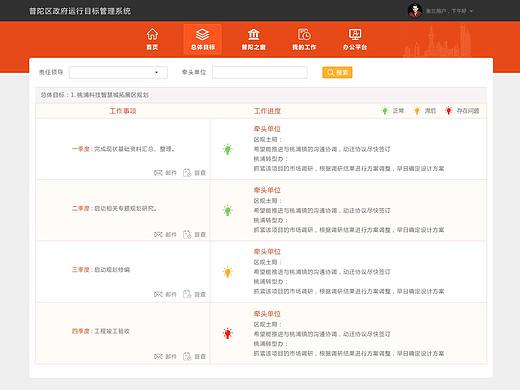Viewport: 520px width, 390px height.
Task: Open 办公平台 via the monitor icon
Action: [x=355, y=34]
